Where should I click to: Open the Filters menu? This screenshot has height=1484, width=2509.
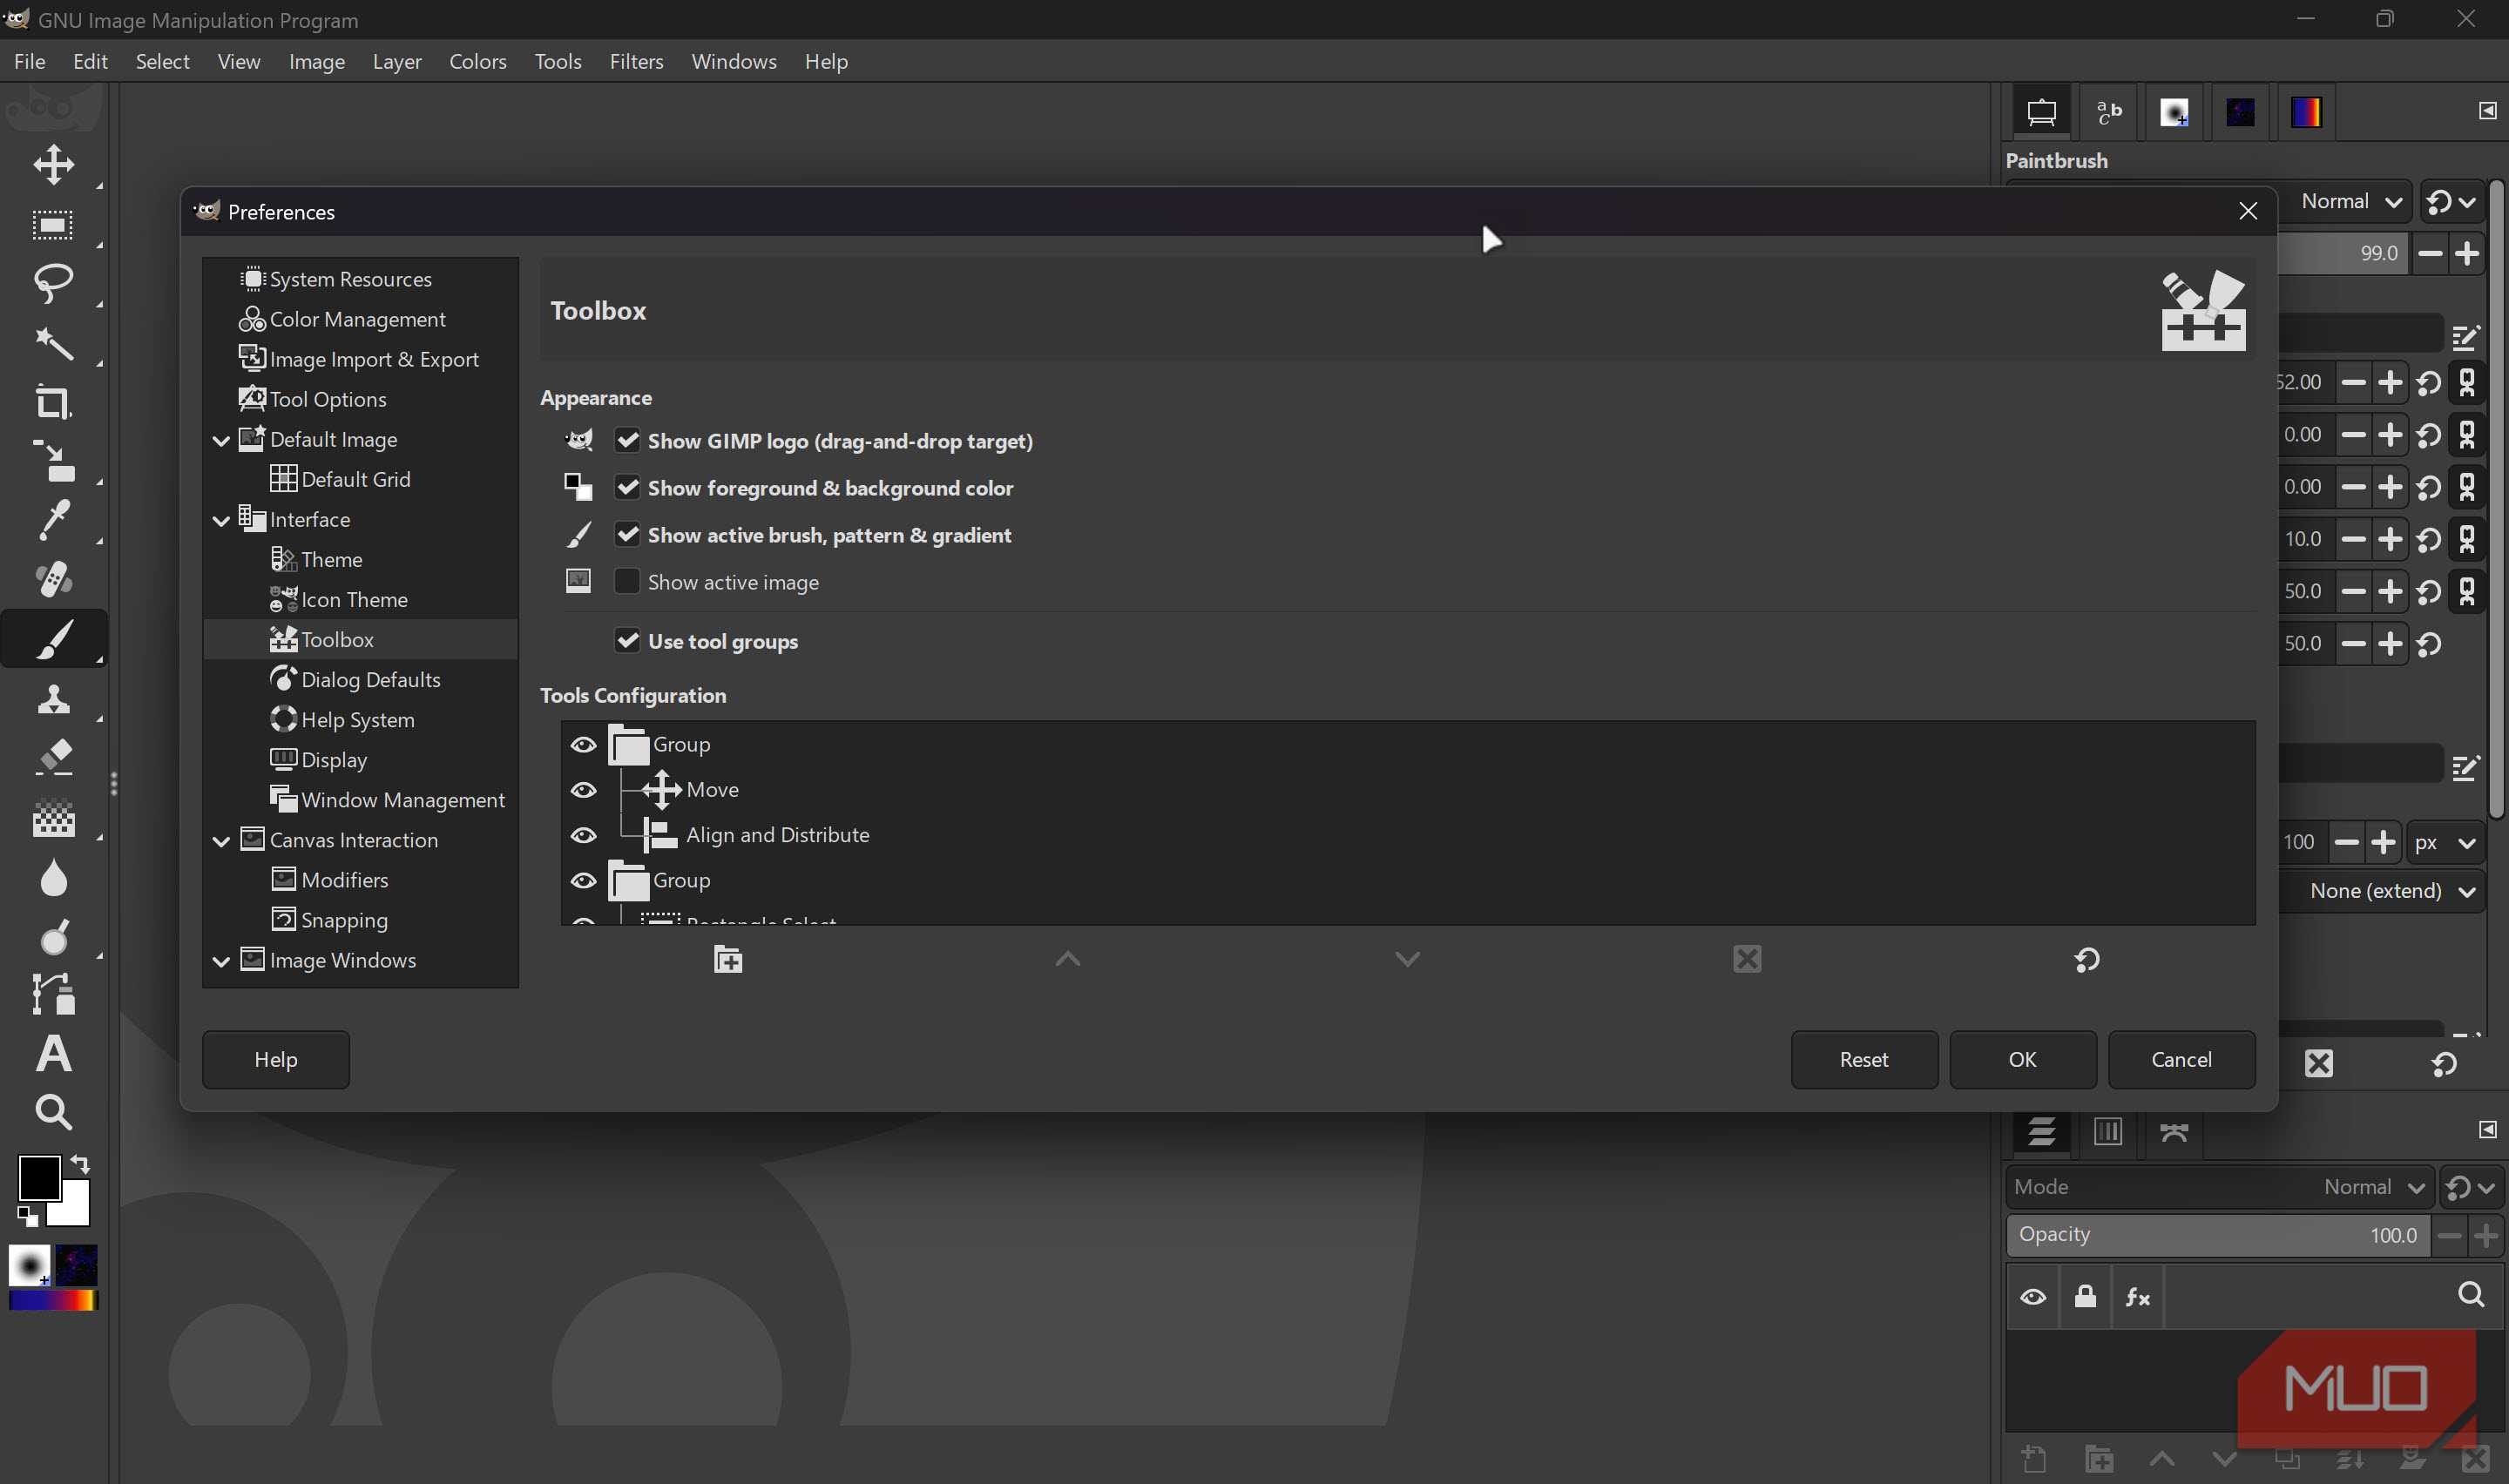pos(636,61)
